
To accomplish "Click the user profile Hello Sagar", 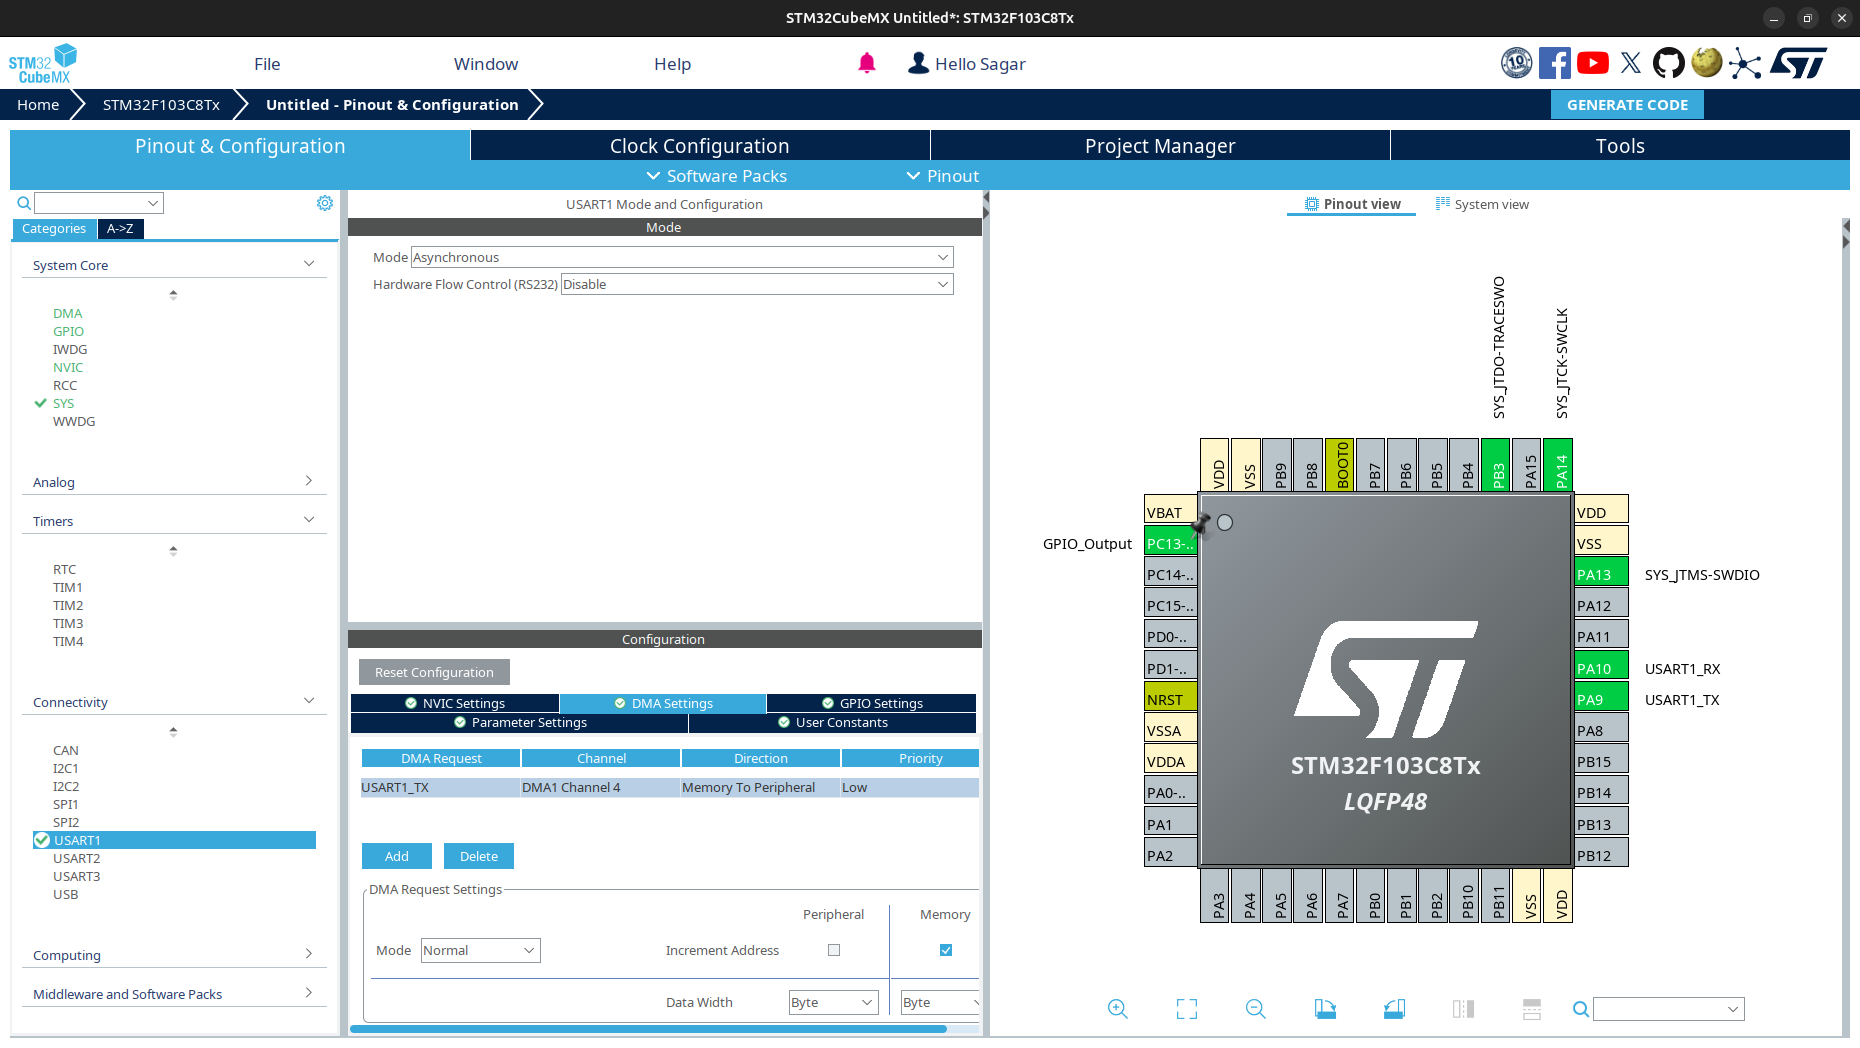I will tap(967, 64).
